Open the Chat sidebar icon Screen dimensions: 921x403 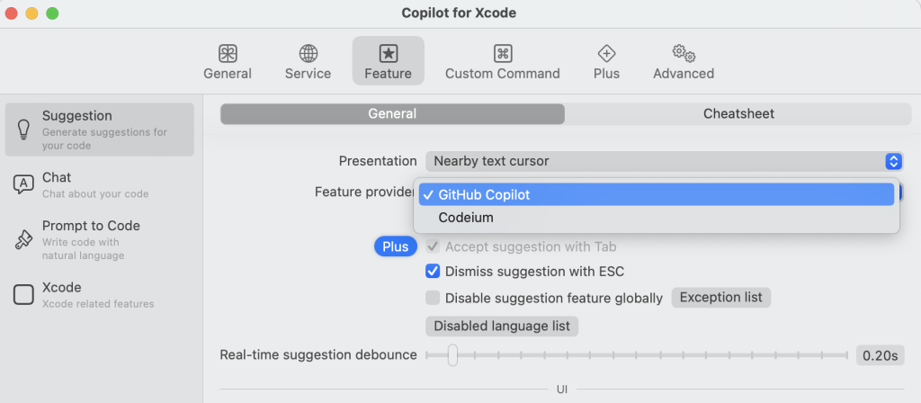(x=23, y=185)
